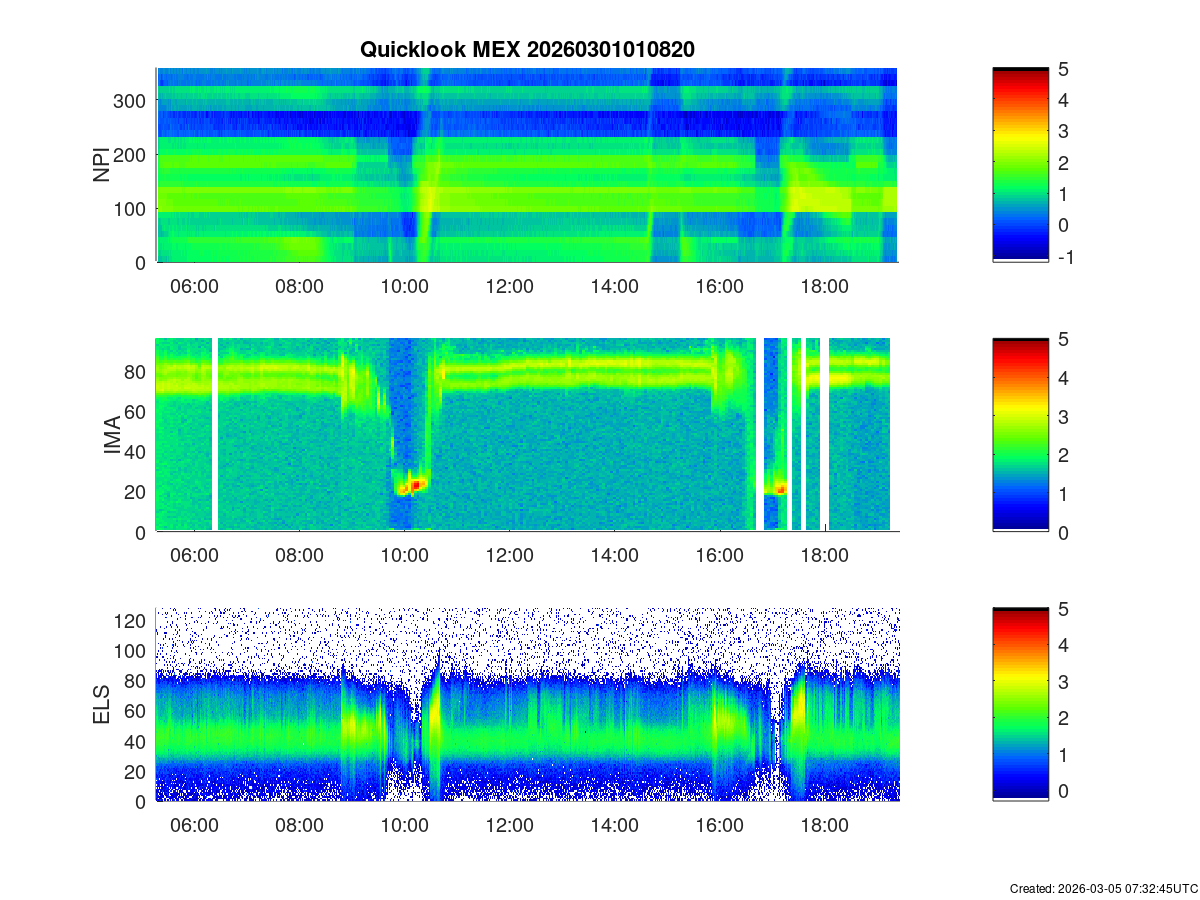The height and width of the screenshot is (900, 1200).
Task: Select the ELS y-axis label
Action: [101, 705]
